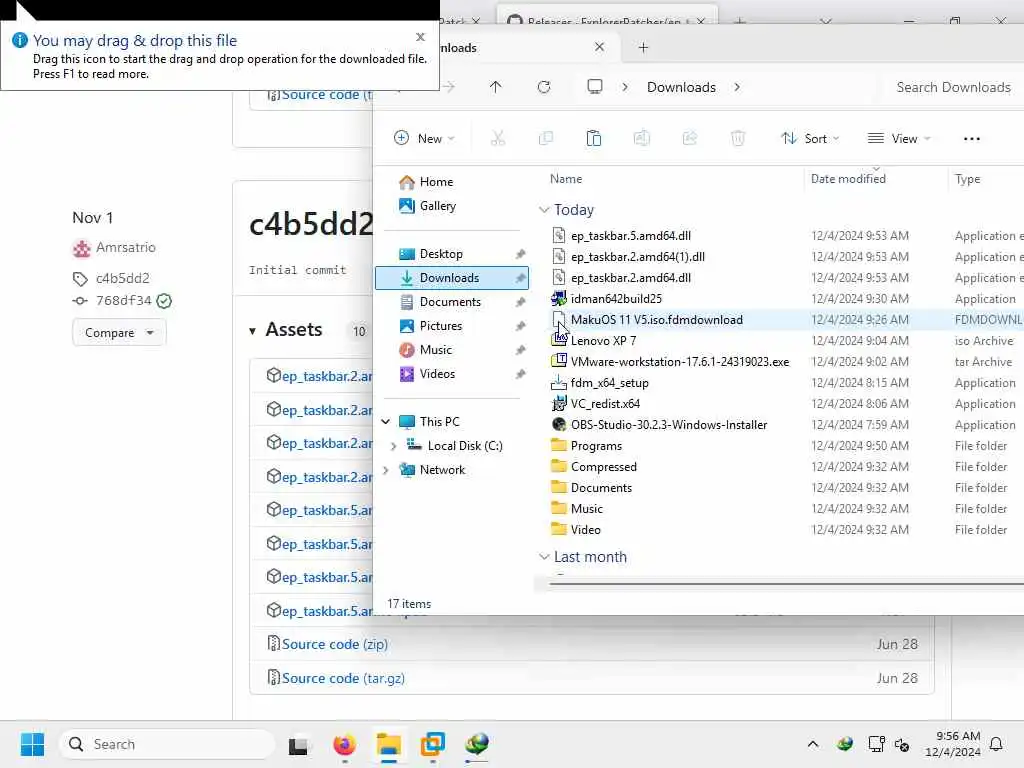Open the View dropdown menu
Viewport: 1024px width, 768px height.
[899, 138]
